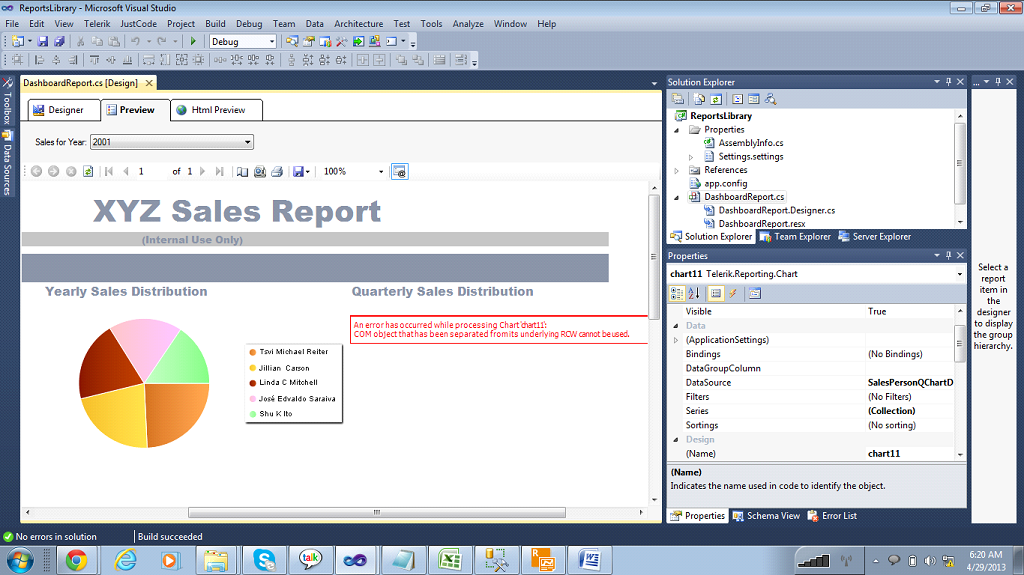Screen dimensions: 1024x575
Task: Open the chart11 object selector dropdown
Action: click(959, 274)
